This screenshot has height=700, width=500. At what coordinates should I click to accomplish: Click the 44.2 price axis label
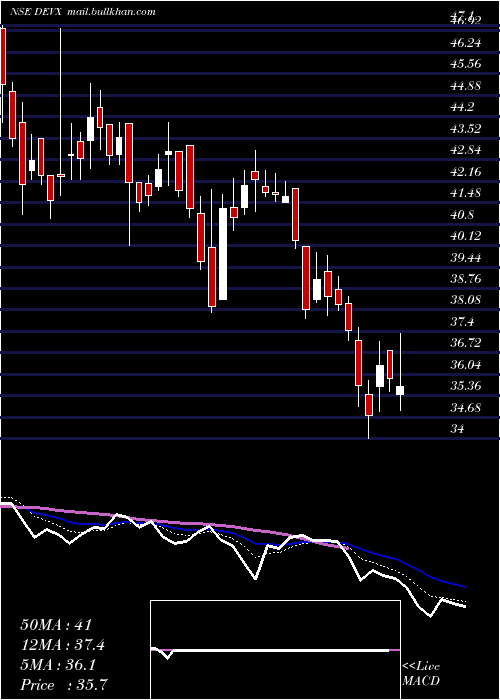[460, 107]
